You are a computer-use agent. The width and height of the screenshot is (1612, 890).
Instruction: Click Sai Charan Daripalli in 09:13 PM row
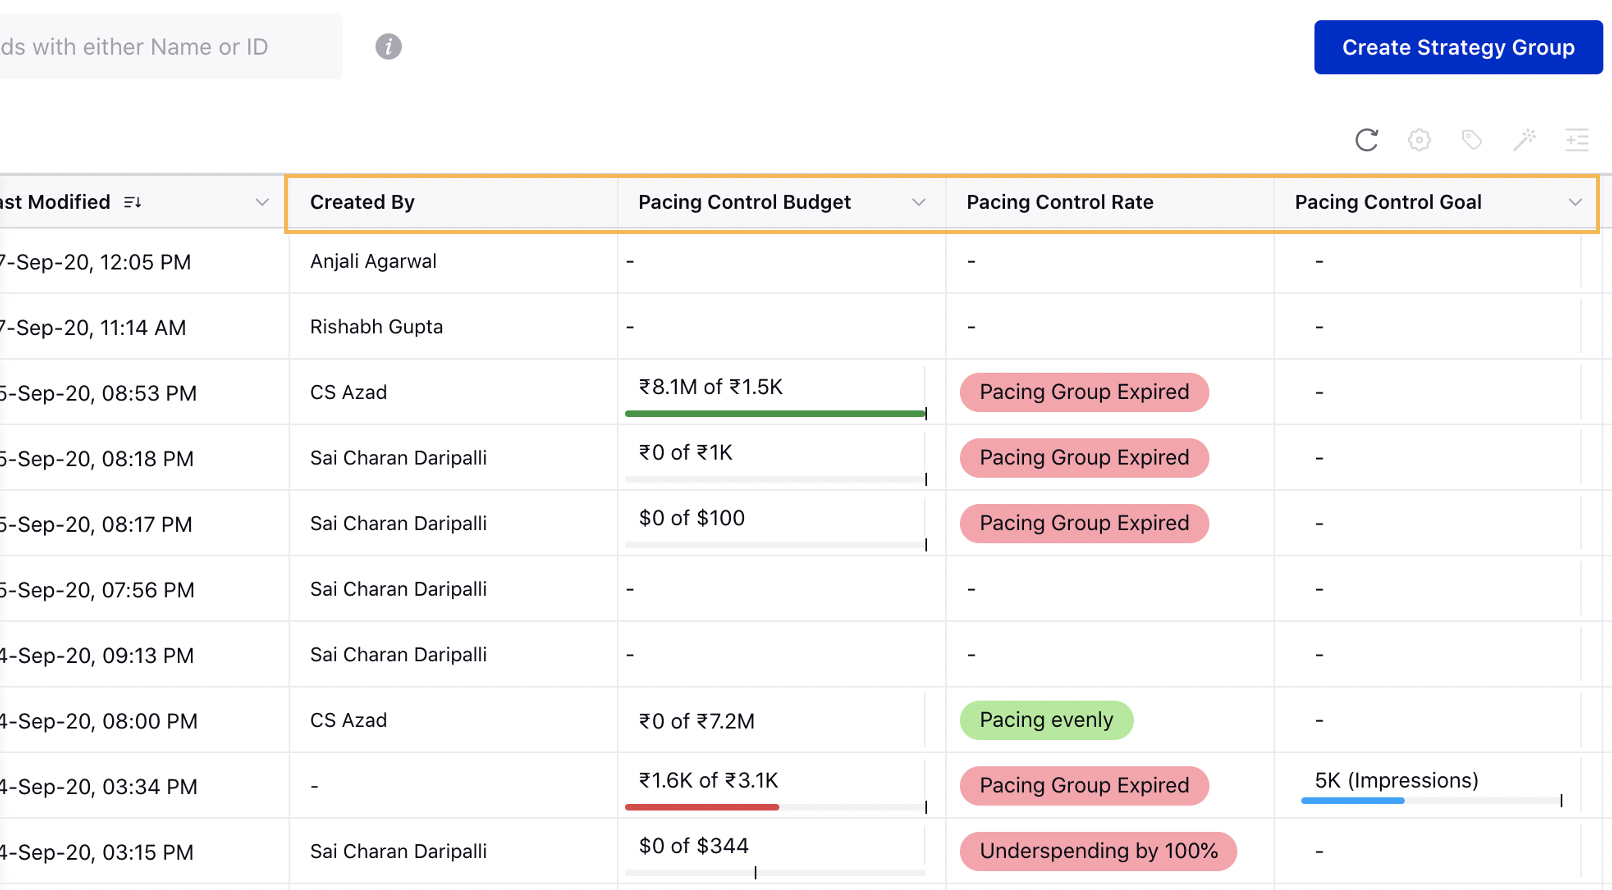[x=398, y=655]
